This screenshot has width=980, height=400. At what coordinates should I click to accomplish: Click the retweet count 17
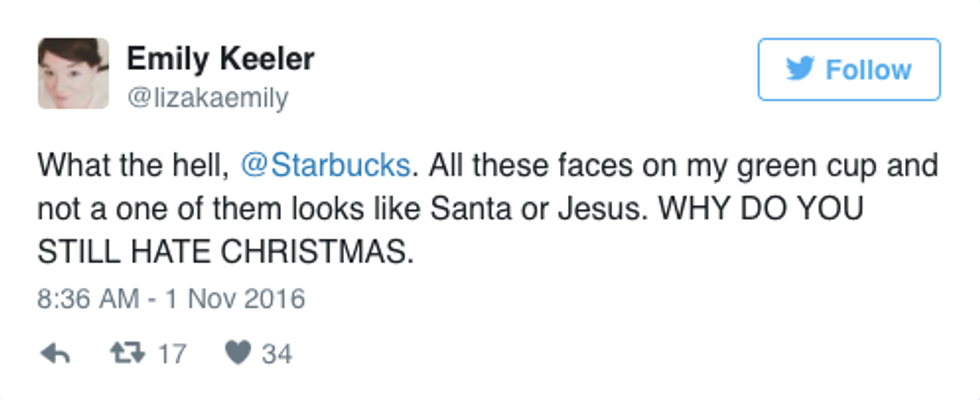point(172,353)
